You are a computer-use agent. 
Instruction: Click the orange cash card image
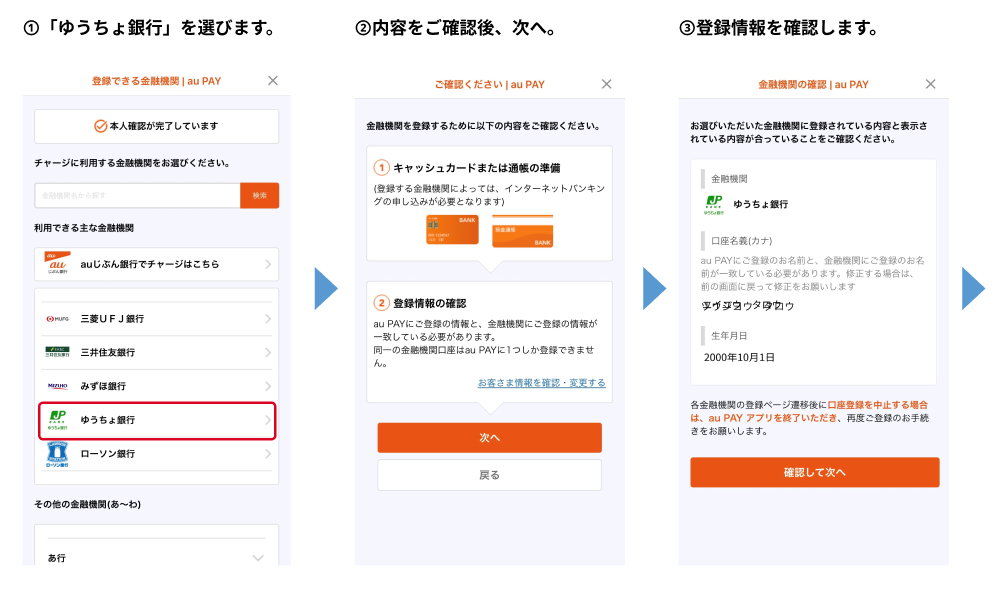click(452, 231)
